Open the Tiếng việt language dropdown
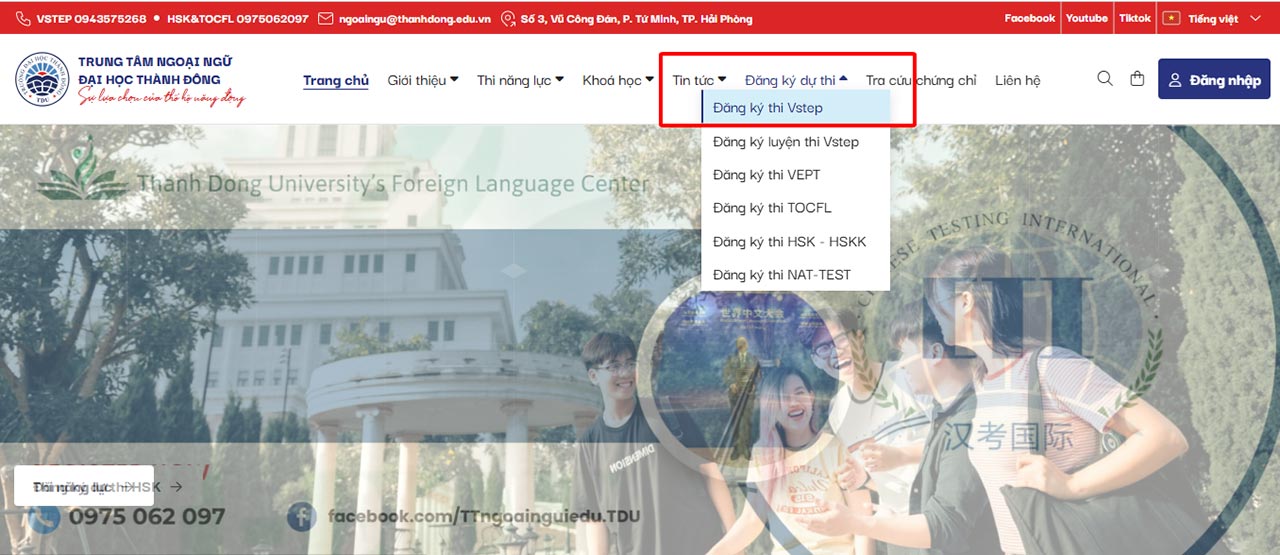The image size is (1280, 555). click(1212, 18)
